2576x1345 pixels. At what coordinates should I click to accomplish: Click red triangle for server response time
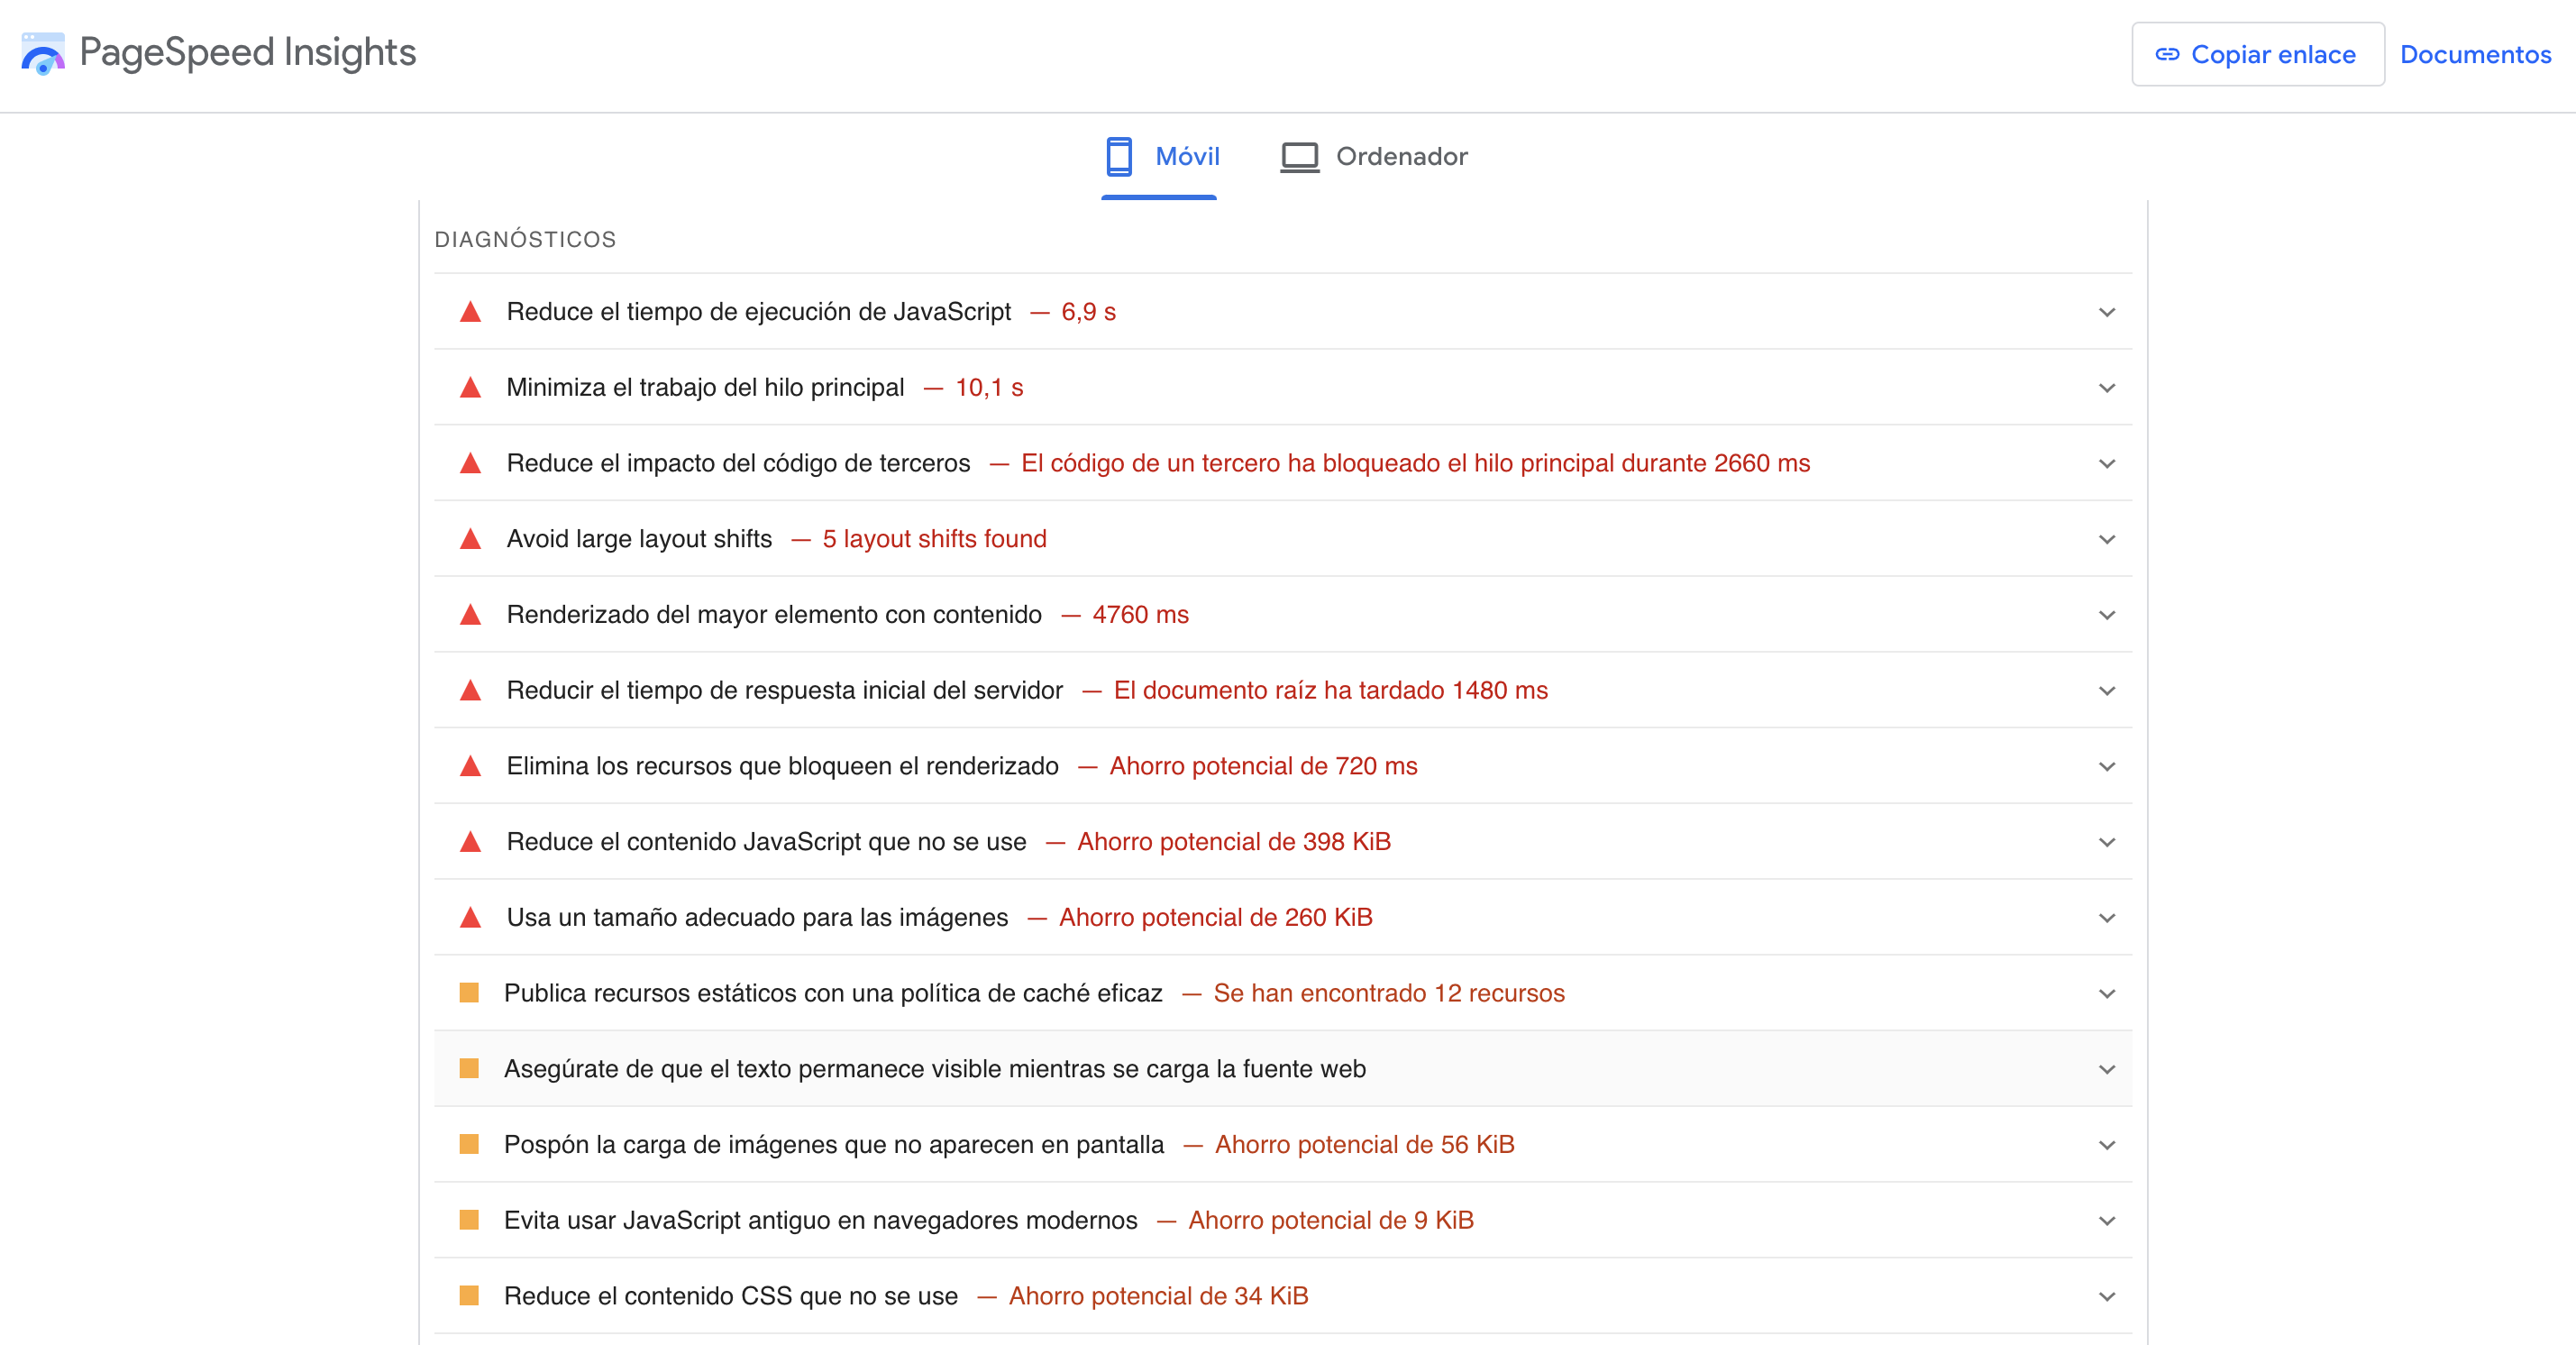click(x=470, y=690)
